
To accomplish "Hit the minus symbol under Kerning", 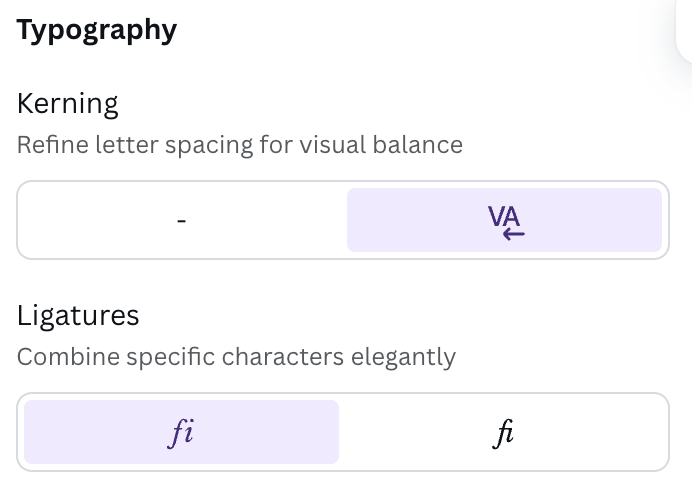I will tap(181, 220).
